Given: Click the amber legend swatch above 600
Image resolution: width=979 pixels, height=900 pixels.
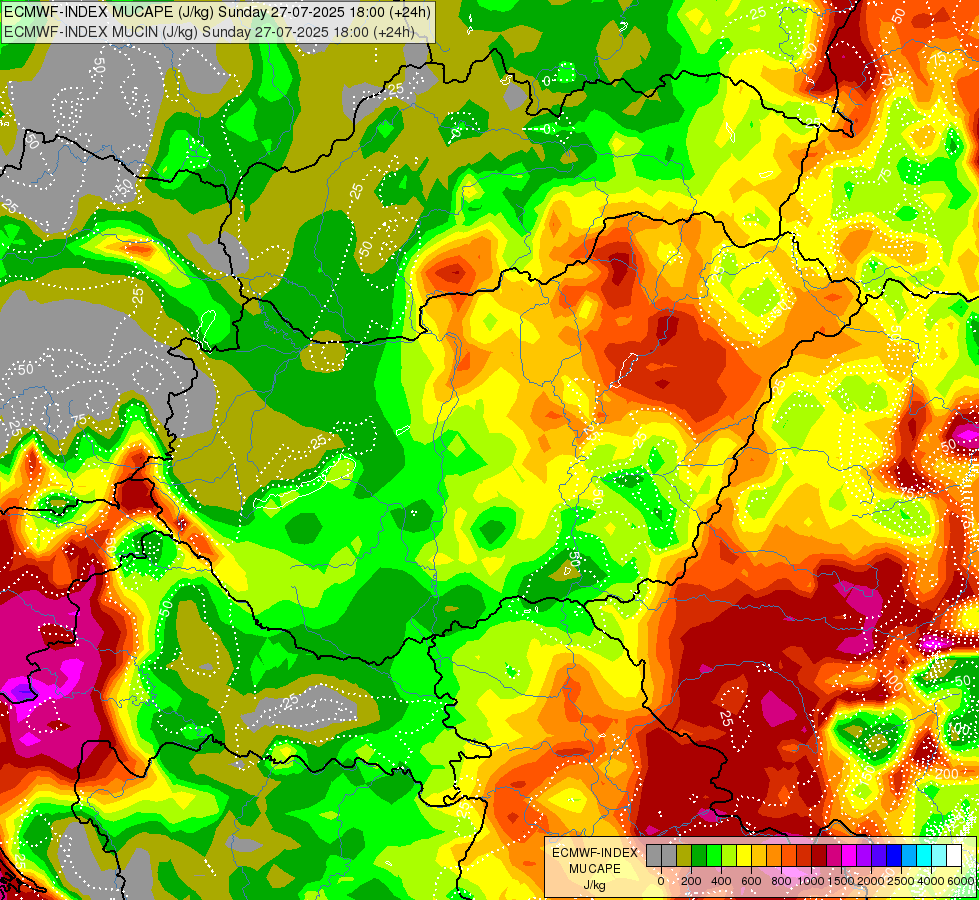Looking at the screenshot, I should coord(759,855).
